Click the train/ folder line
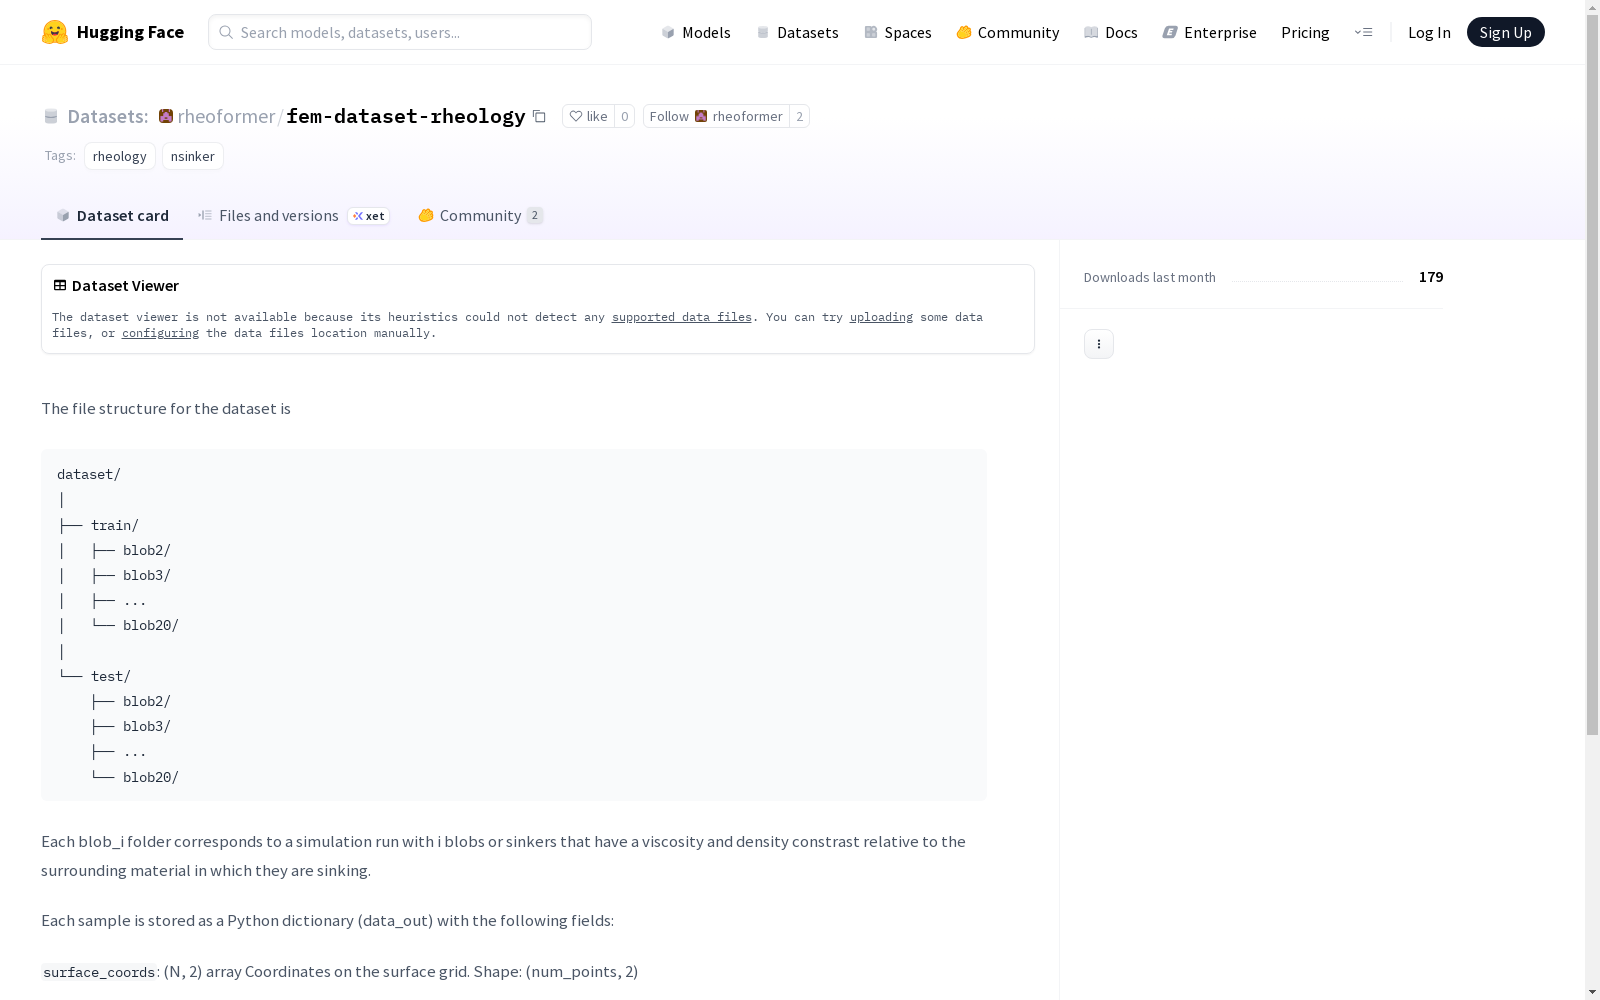Image resolution: width=1600 pixels, height=1000 pixels. click(x=115, y=525)
